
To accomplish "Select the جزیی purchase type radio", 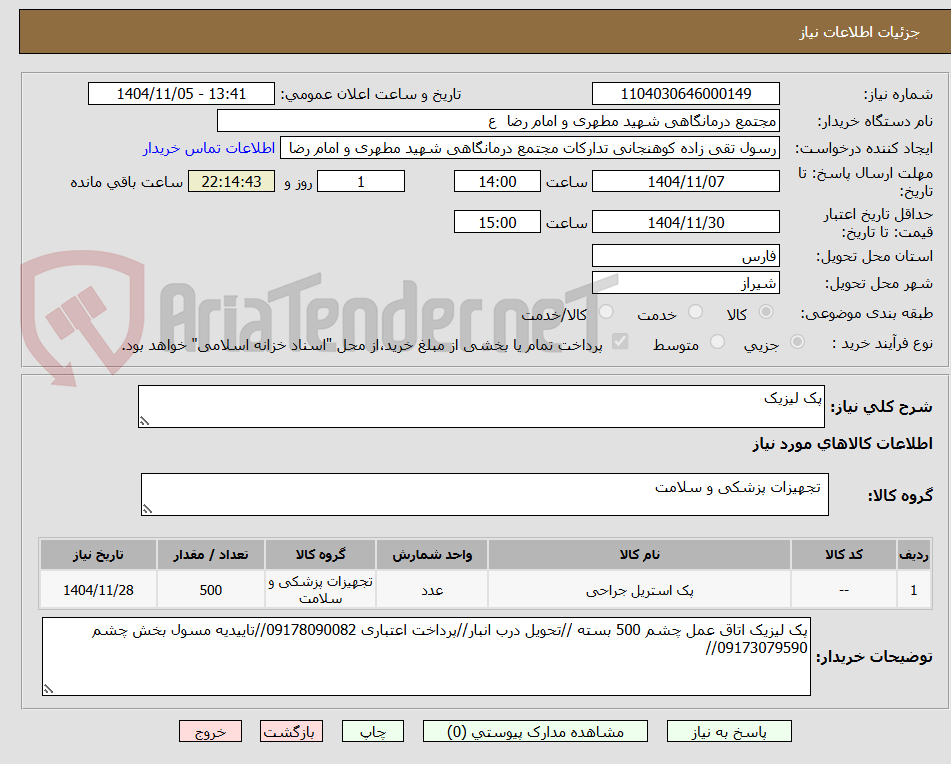I will (x=798, y=343).
